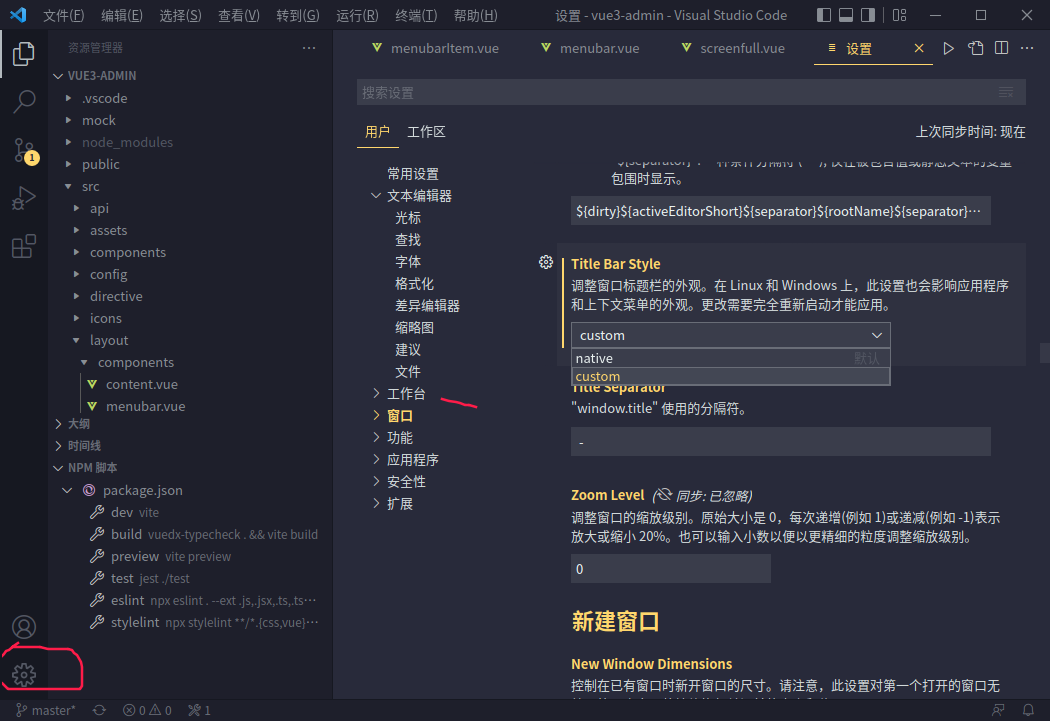Open editor more actions ellipsis

tap(1027, 48)
